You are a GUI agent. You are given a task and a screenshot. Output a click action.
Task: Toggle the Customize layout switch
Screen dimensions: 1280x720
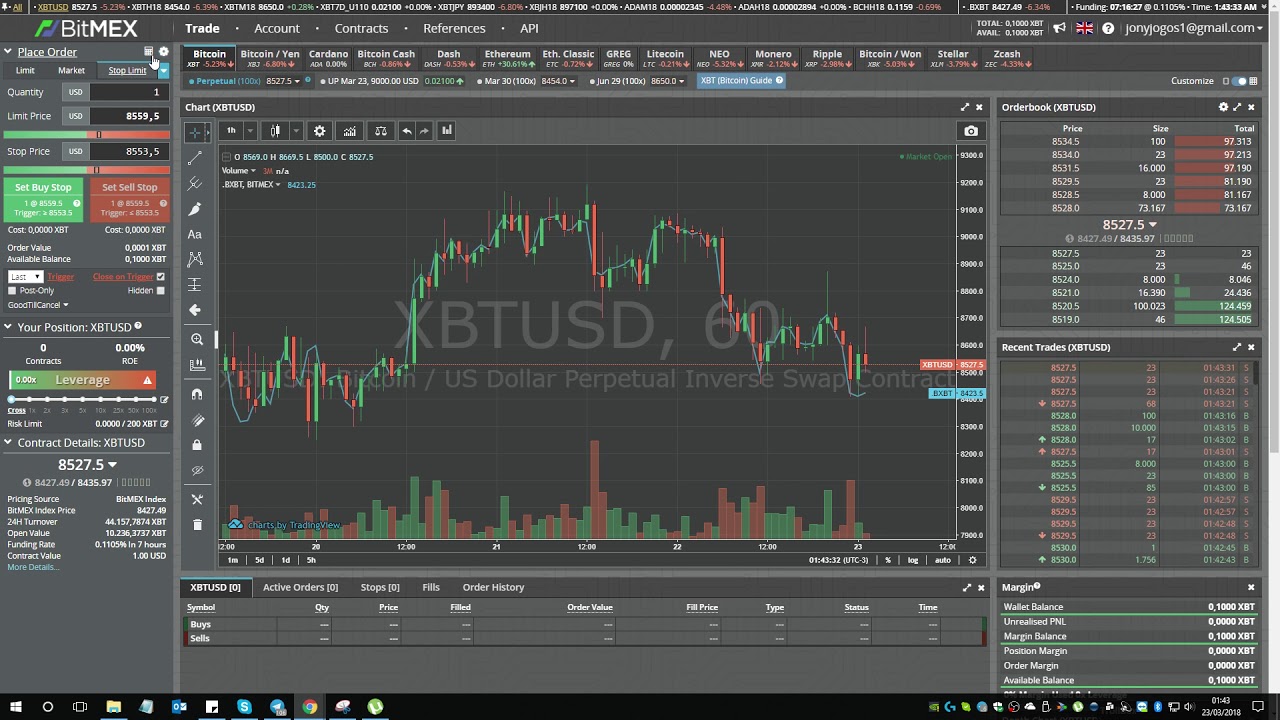1241,81
